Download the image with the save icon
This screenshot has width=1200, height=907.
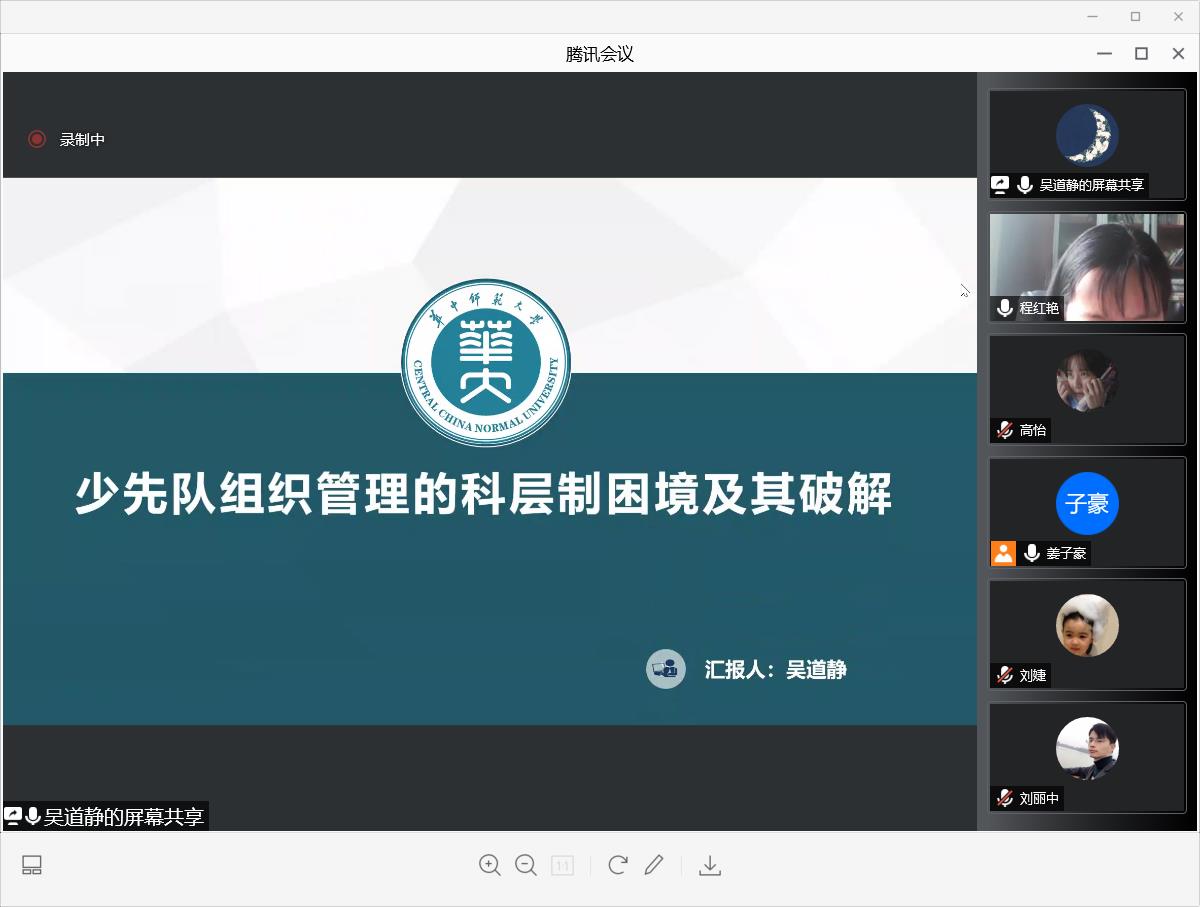710,865
